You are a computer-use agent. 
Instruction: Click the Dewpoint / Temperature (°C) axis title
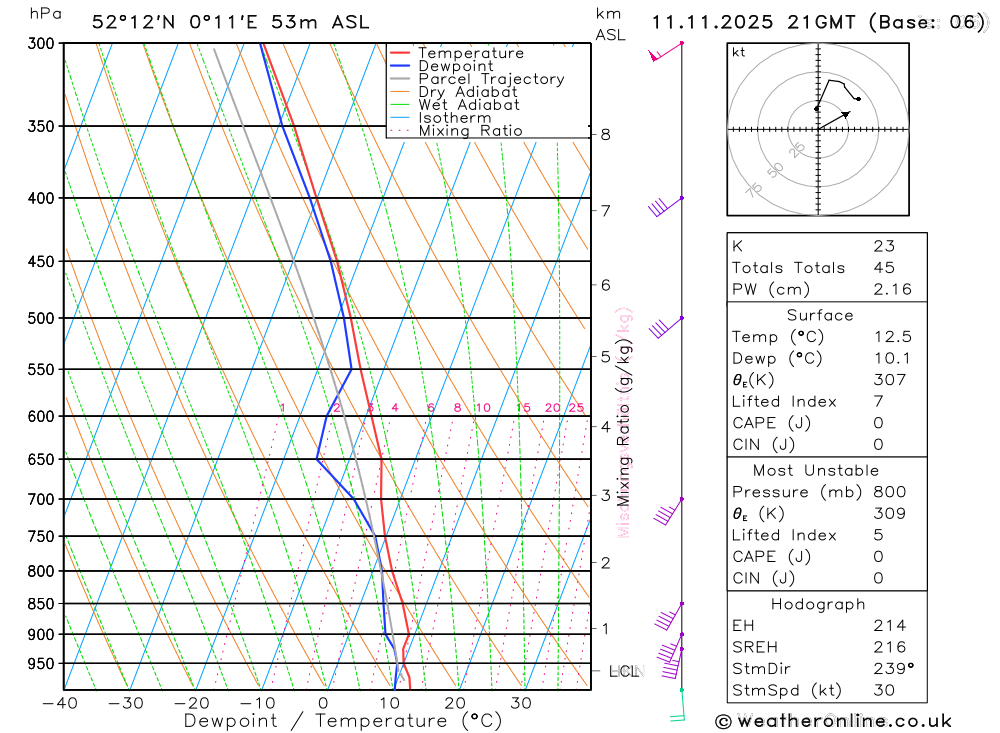[343, 721]
